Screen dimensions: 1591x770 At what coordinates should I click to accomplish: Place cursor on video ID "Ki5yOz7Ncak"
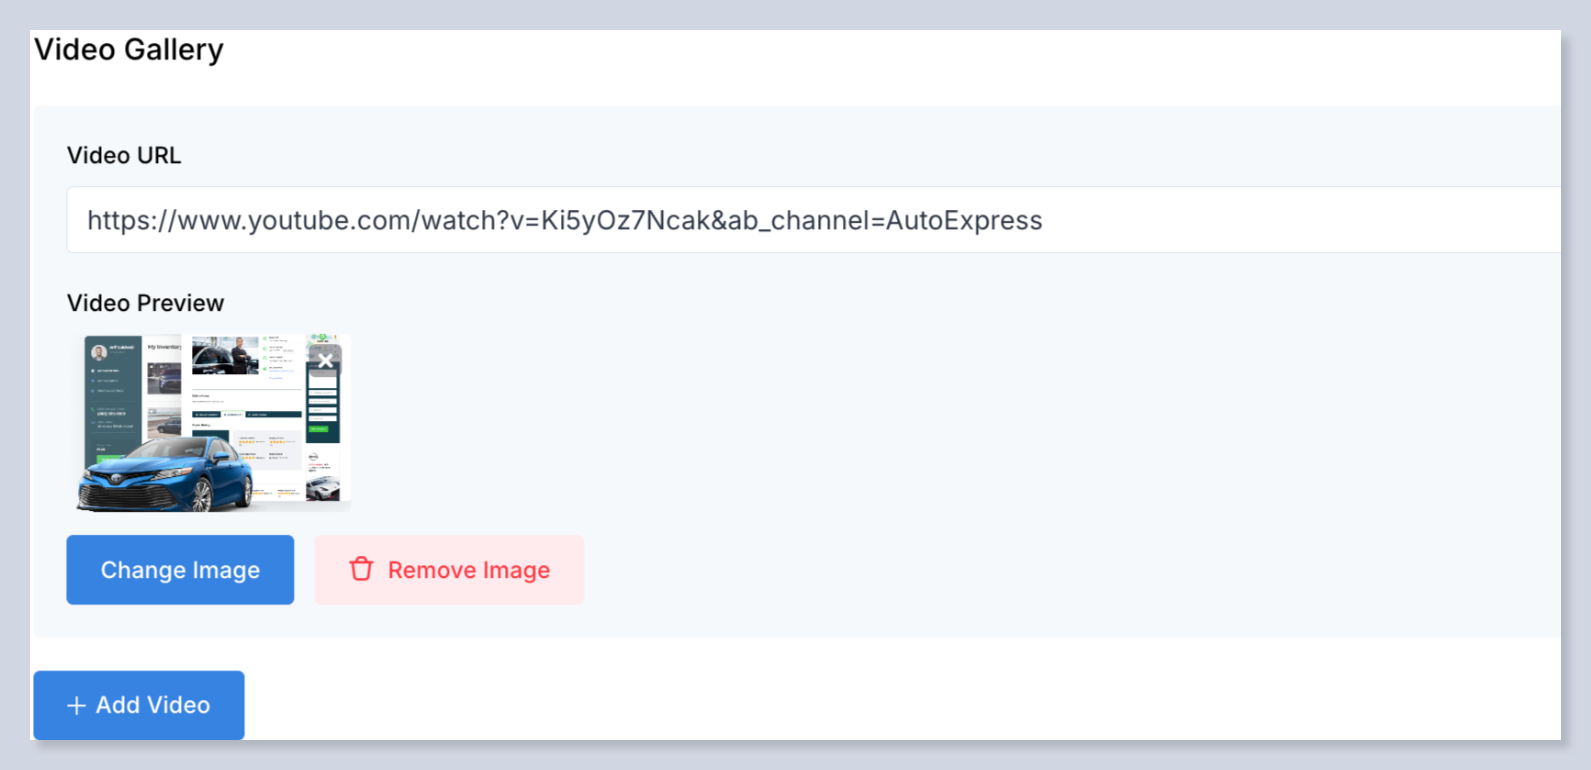click(x=625, y=221)
